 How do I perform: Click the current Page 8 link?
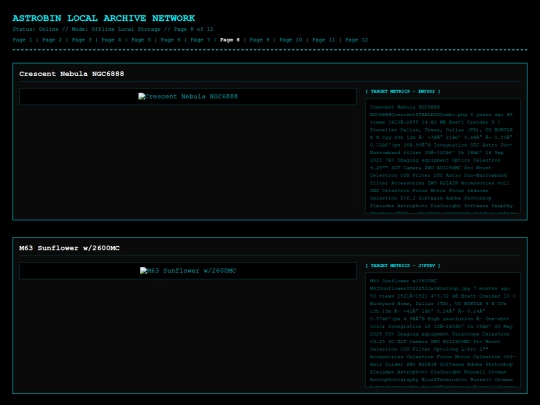(x=230, y=40)
